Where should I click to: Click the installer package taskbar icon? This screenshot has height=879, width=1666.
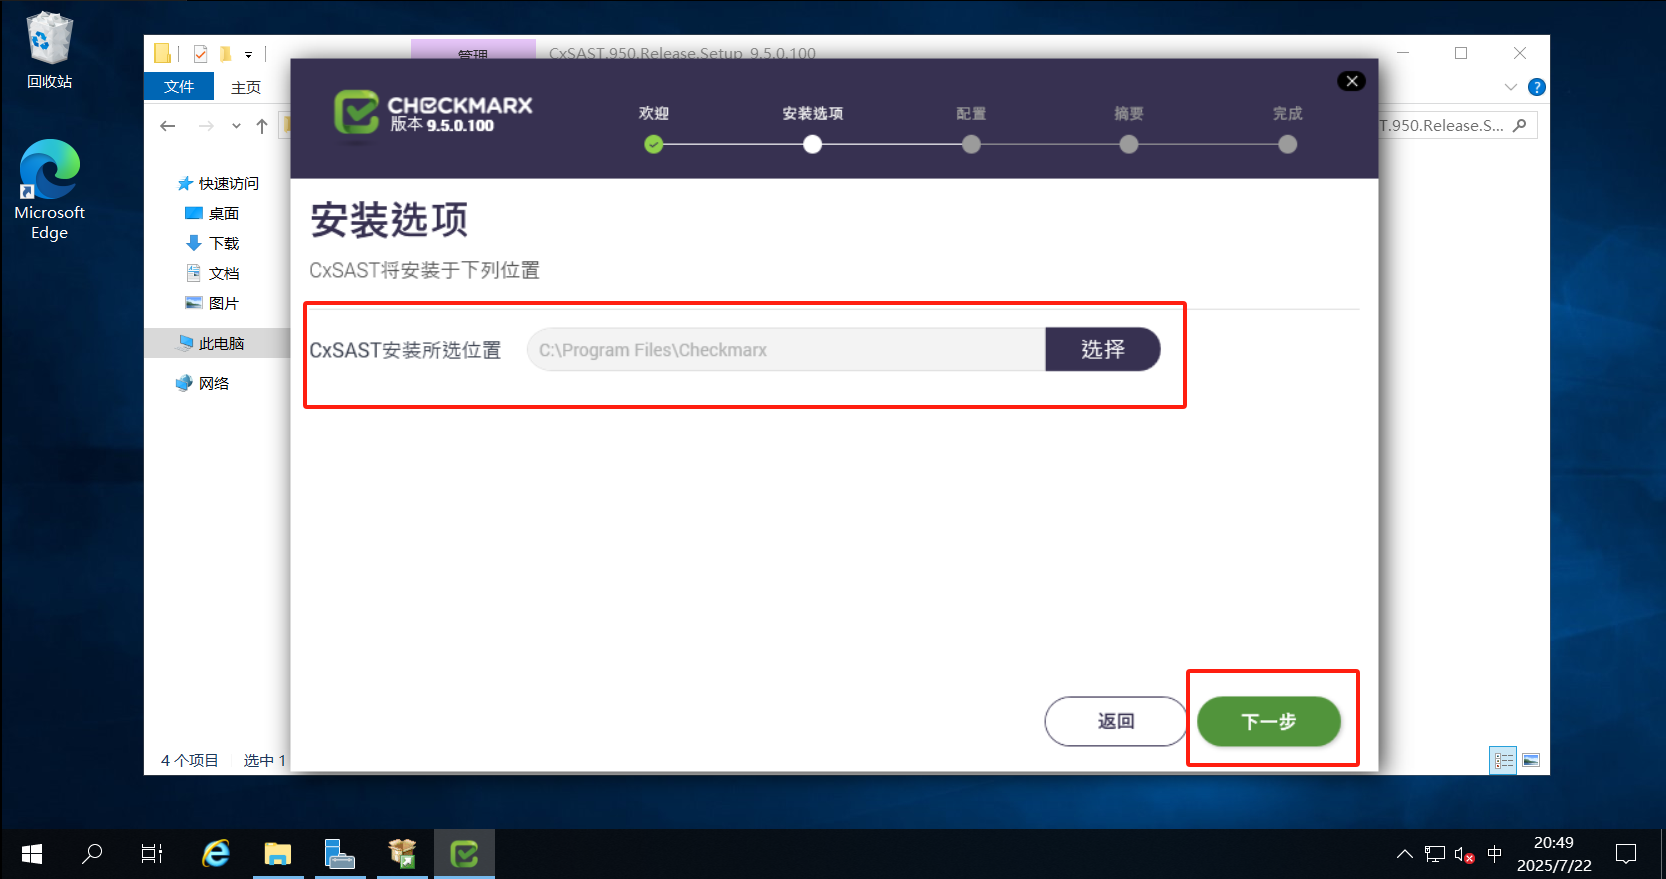[x=402, y=854]
